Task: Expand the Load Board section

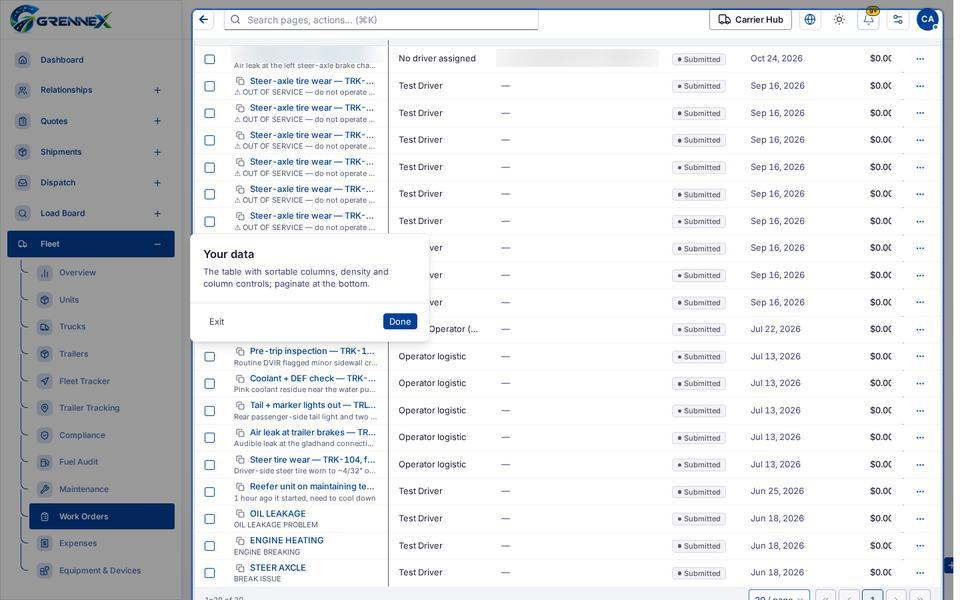Action: pyautogui.click(x=157, y=213)
